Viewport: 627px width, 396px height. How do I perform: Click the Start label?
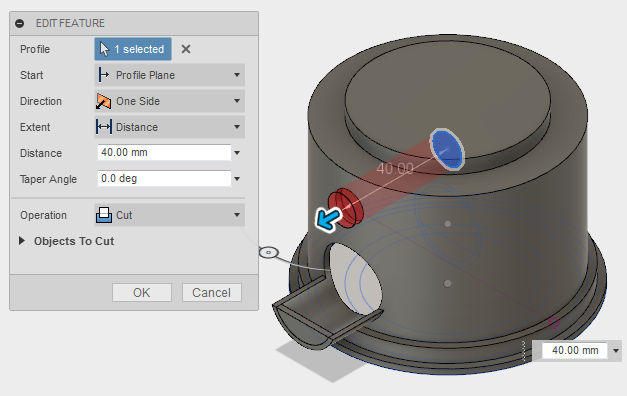click(x=32, y=75)
